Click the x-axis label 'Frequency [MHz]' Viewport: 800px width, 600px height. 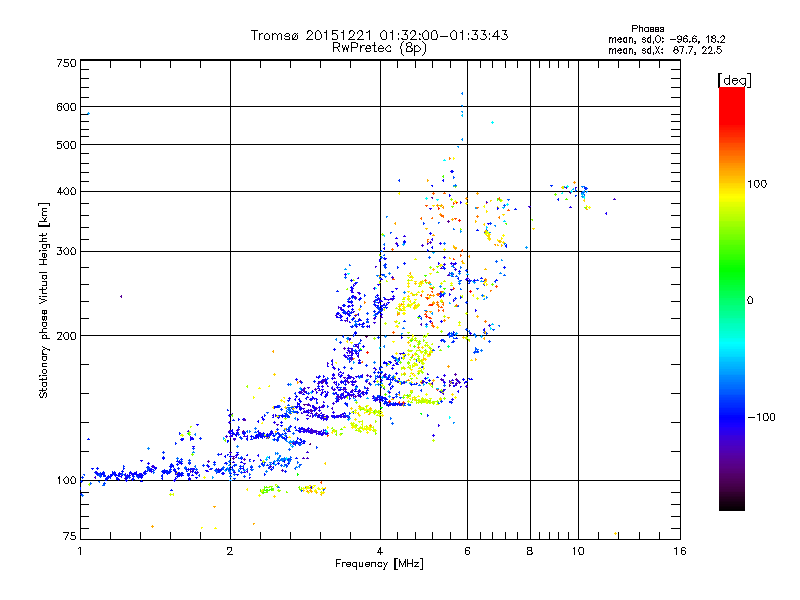379,564
